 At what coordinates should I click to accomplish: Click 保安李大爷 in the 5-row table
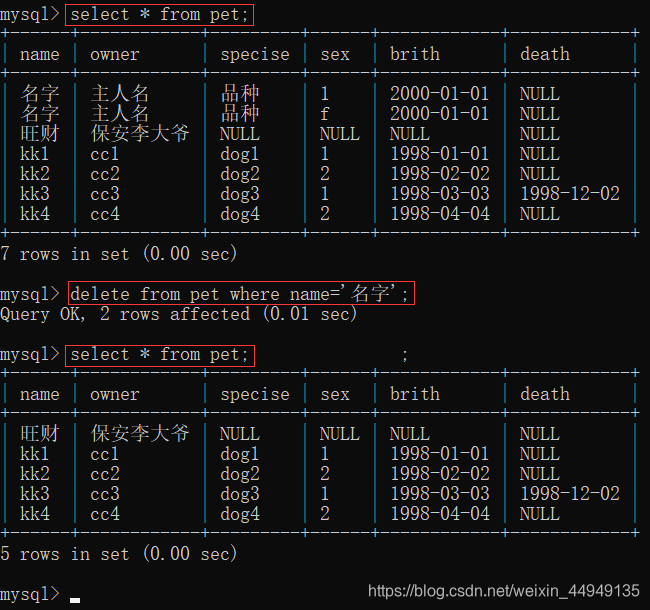point(140,433)
